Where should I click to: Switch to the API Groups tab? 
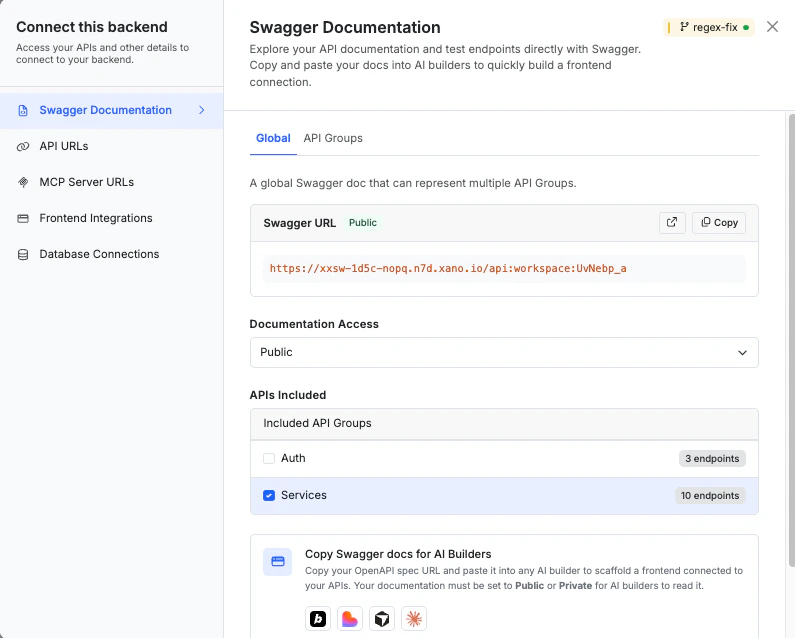pyautogui.click(x=333, y=138)
